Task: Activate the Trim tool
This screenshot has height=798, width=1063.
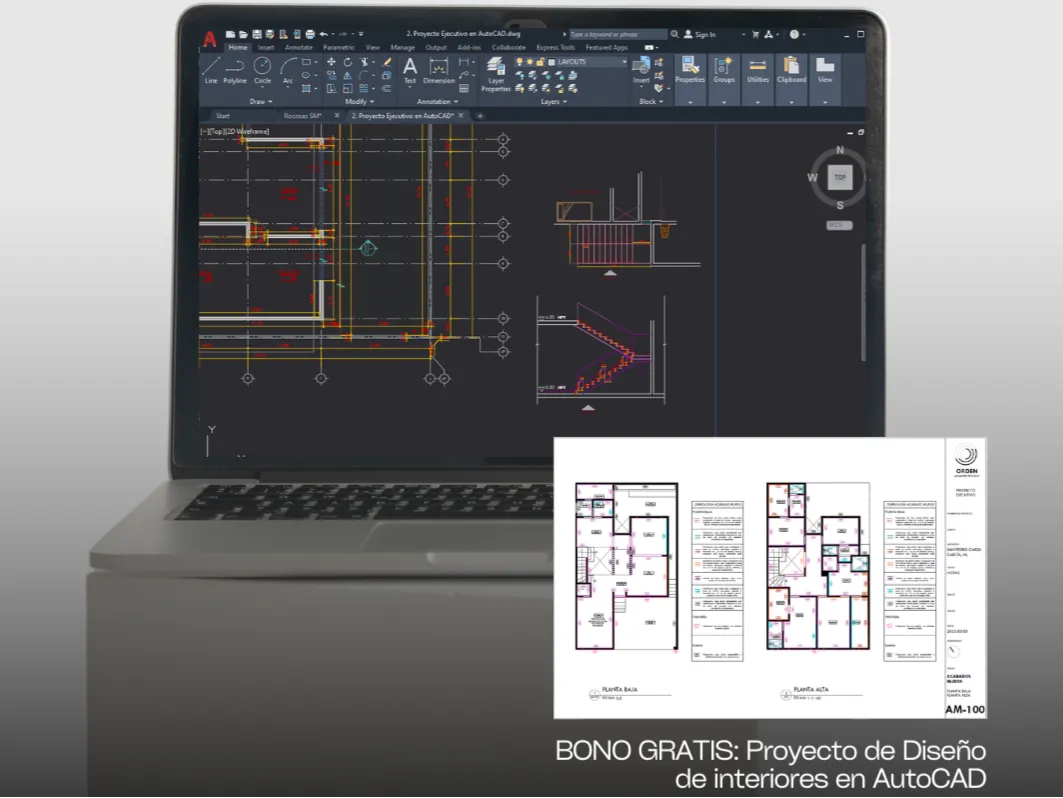Action: [365, 62]
